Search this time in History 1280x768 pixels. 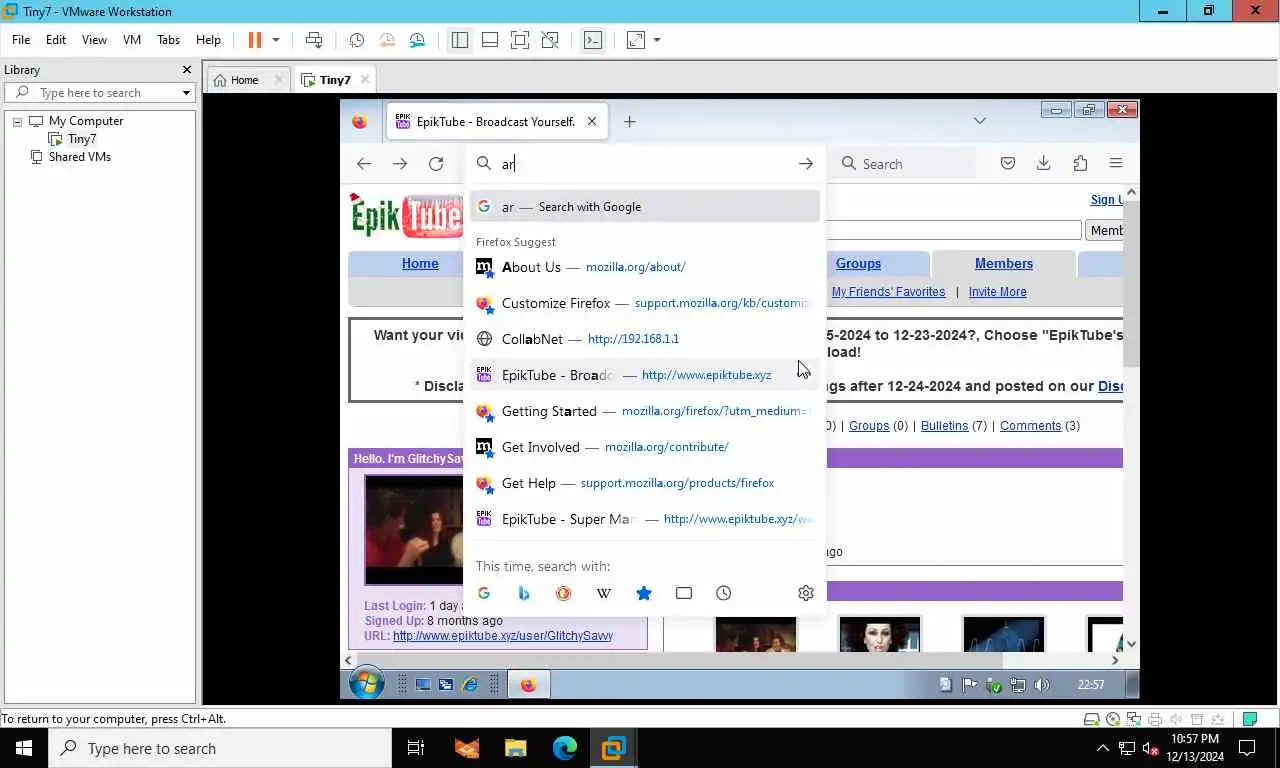coord(724,593)
